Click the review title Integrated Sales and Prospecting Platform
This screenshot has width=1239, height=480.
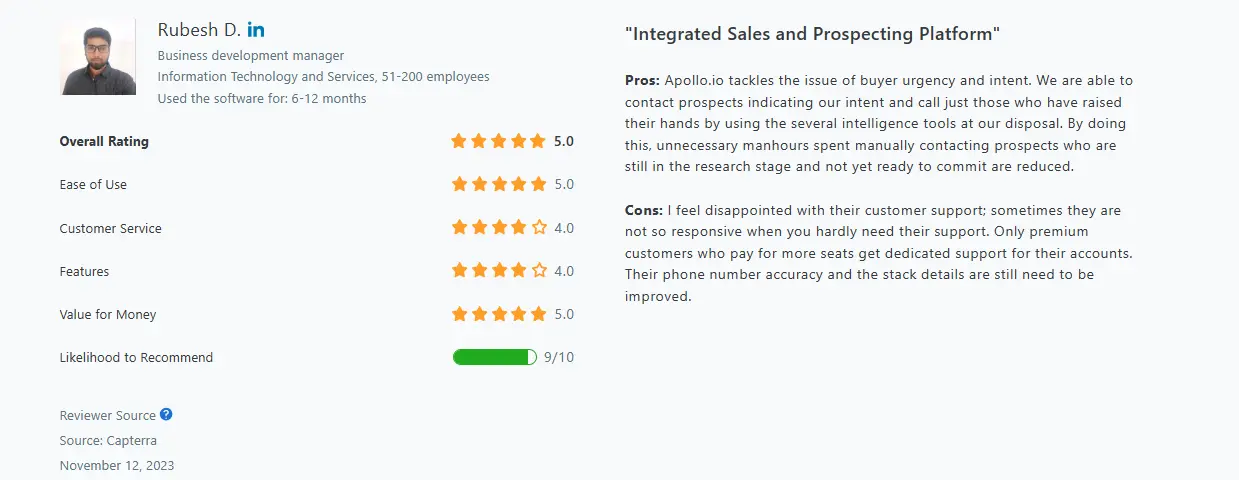(812, 34)
